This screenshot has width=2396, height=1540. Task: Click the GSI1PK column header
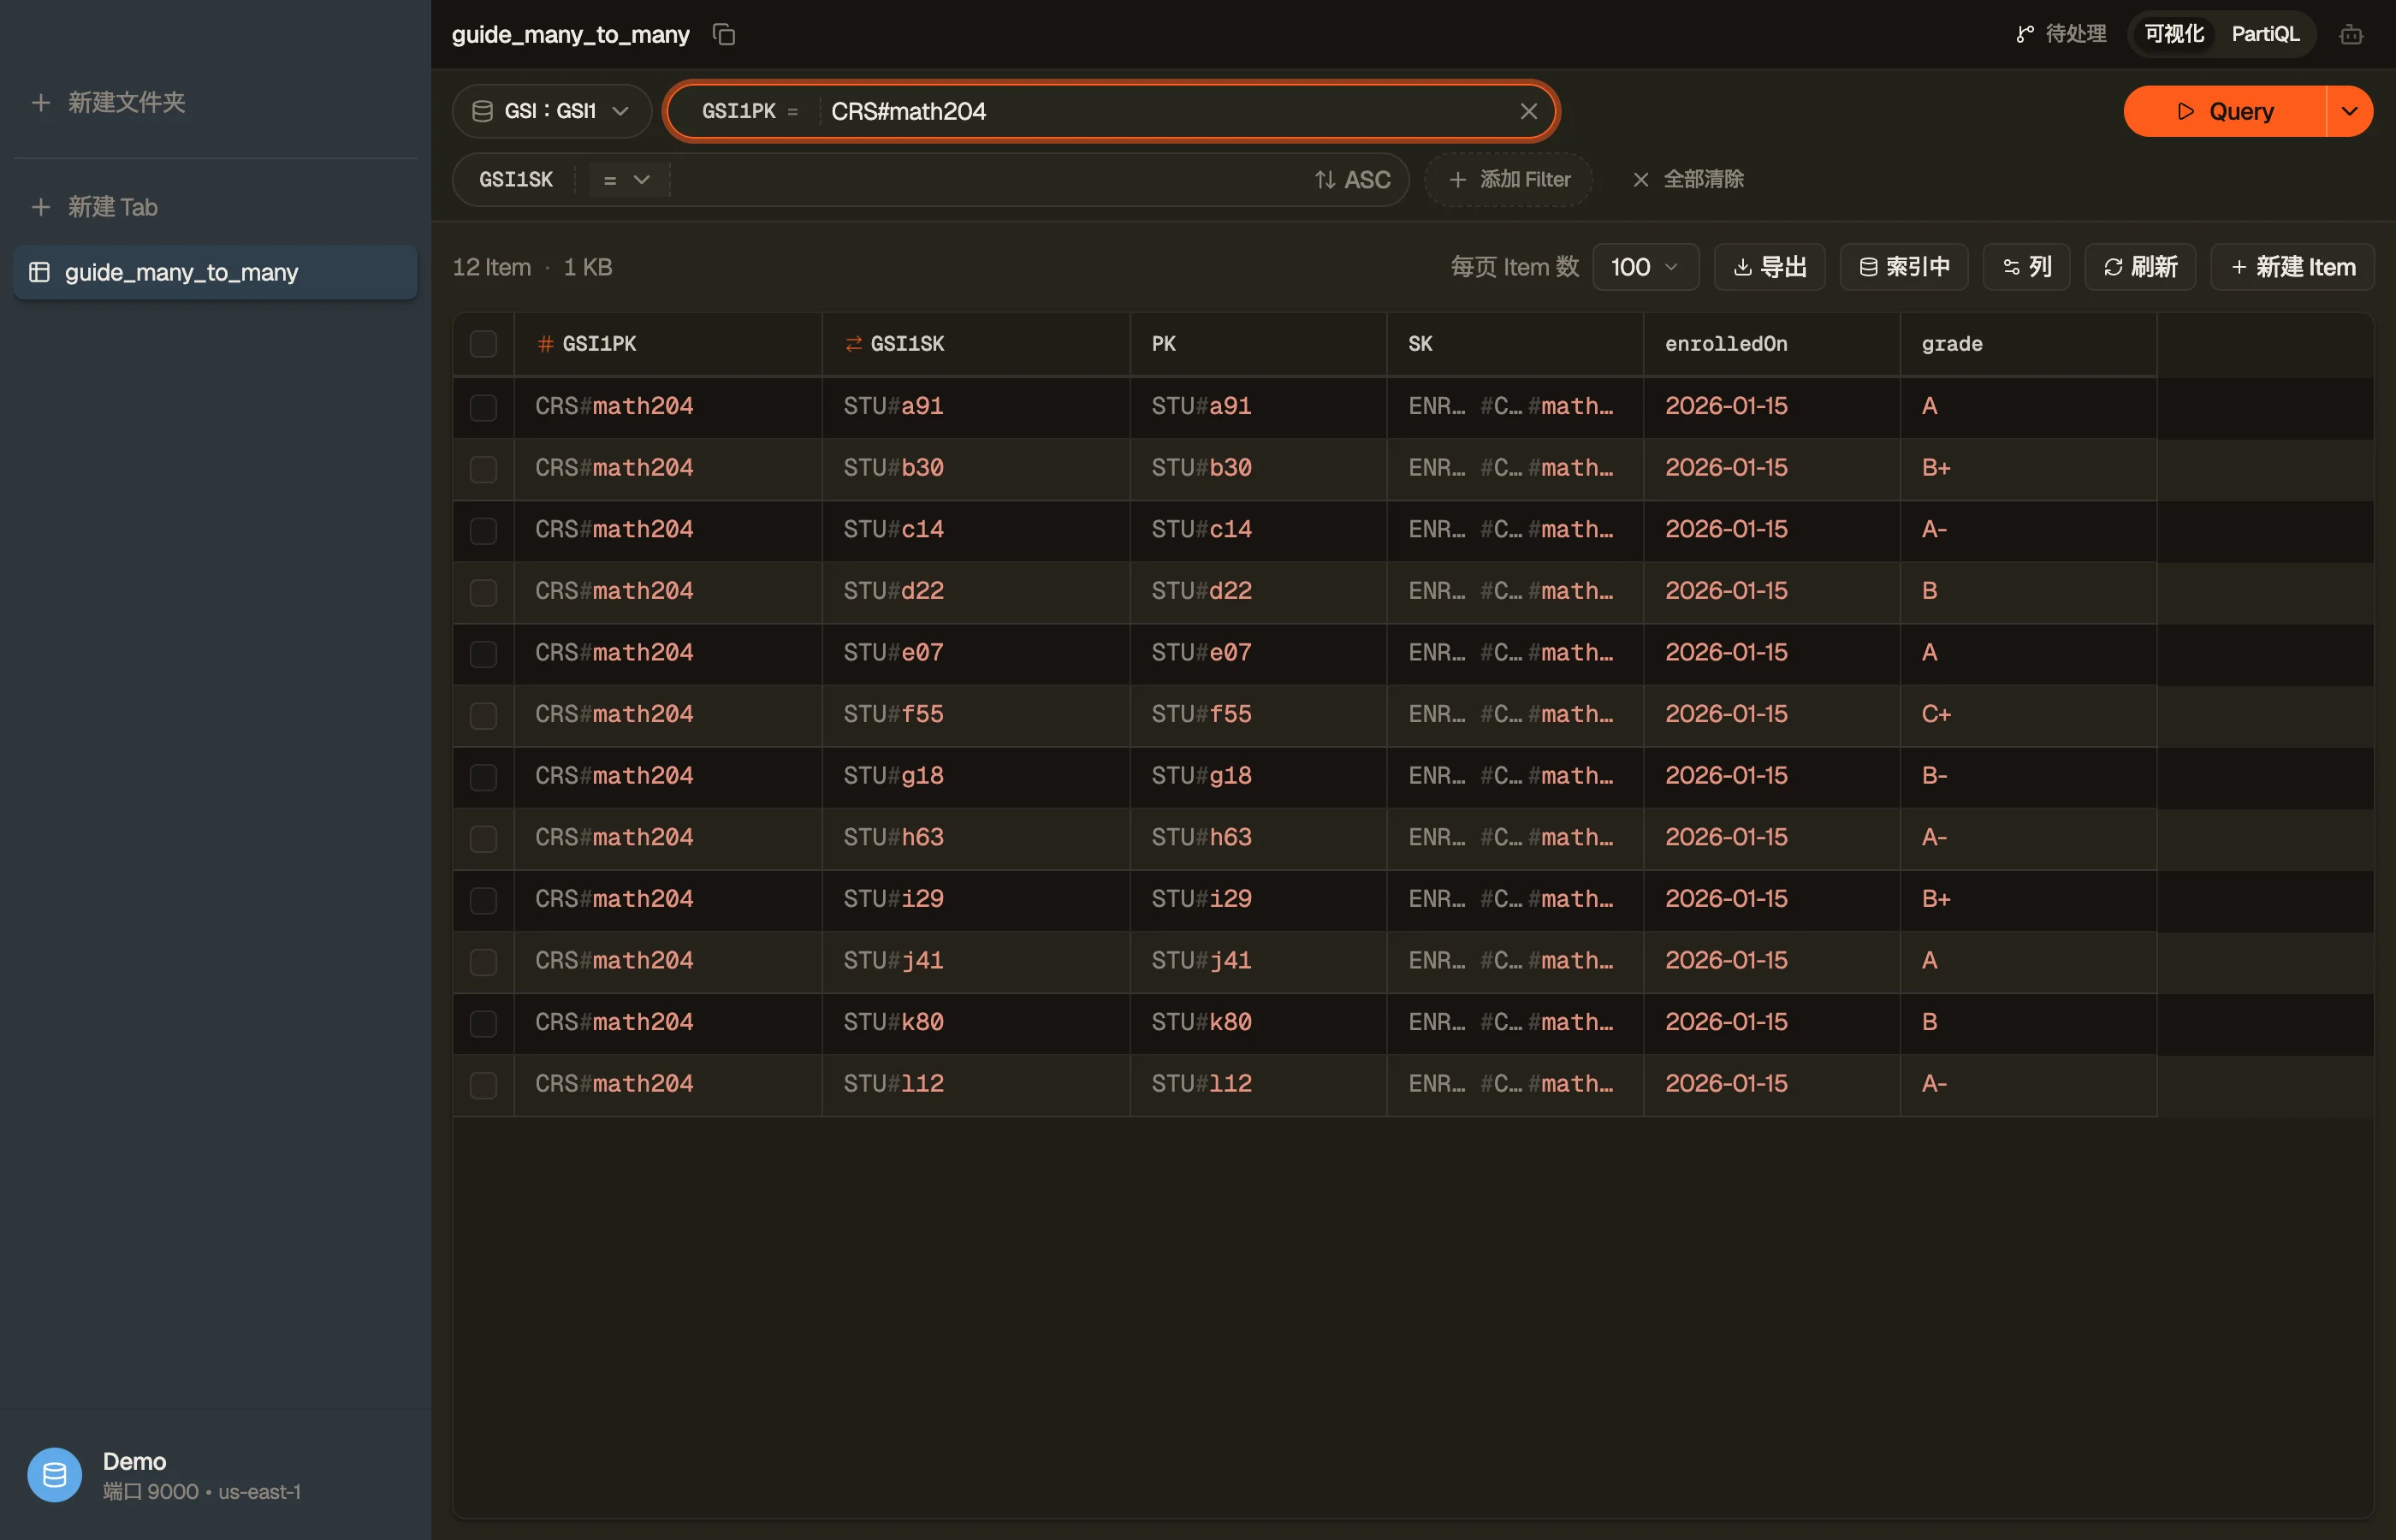point(668,344)
